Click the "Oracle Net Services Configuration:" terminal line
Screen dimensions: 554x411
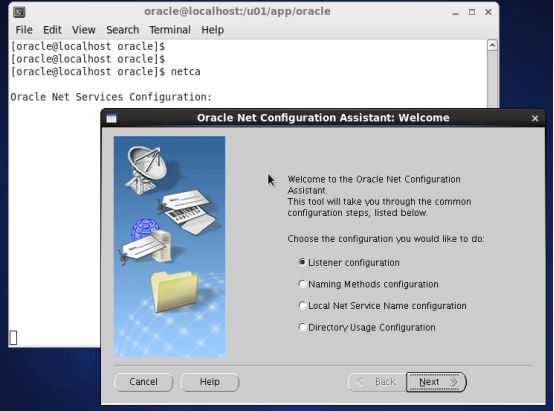[111, 97]
